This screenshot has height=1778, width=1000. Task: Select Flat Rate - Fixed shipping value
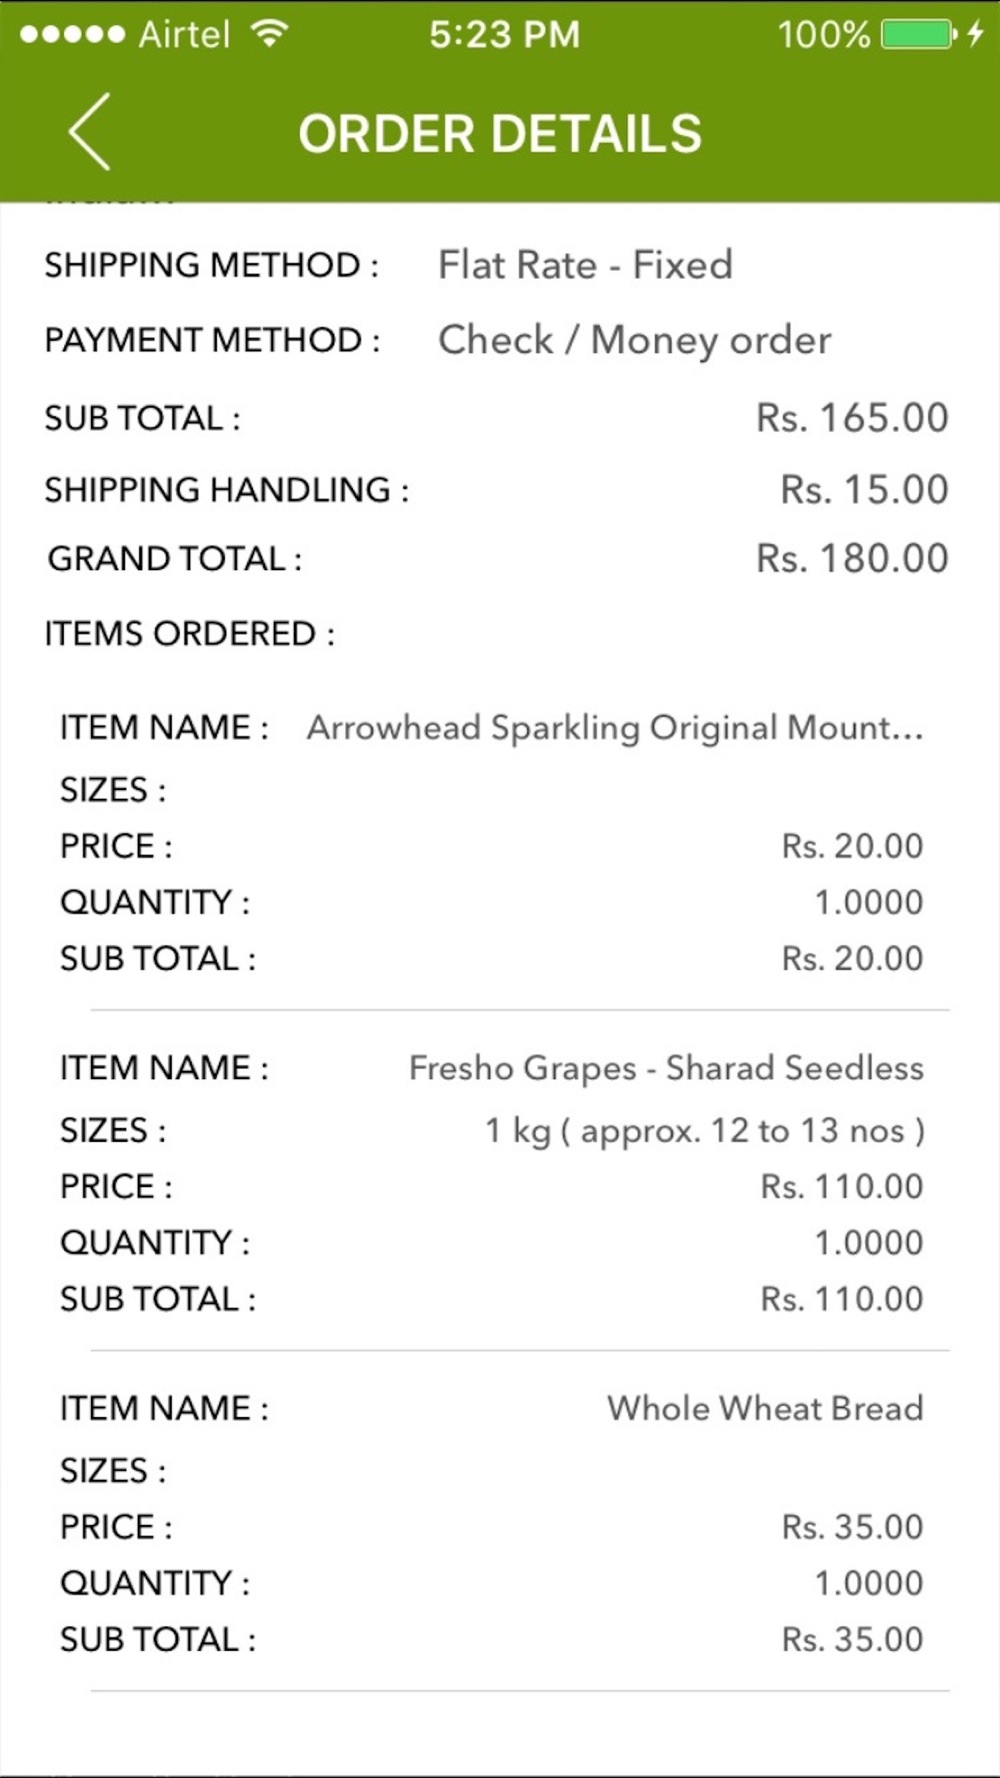(x=585, y=265)
